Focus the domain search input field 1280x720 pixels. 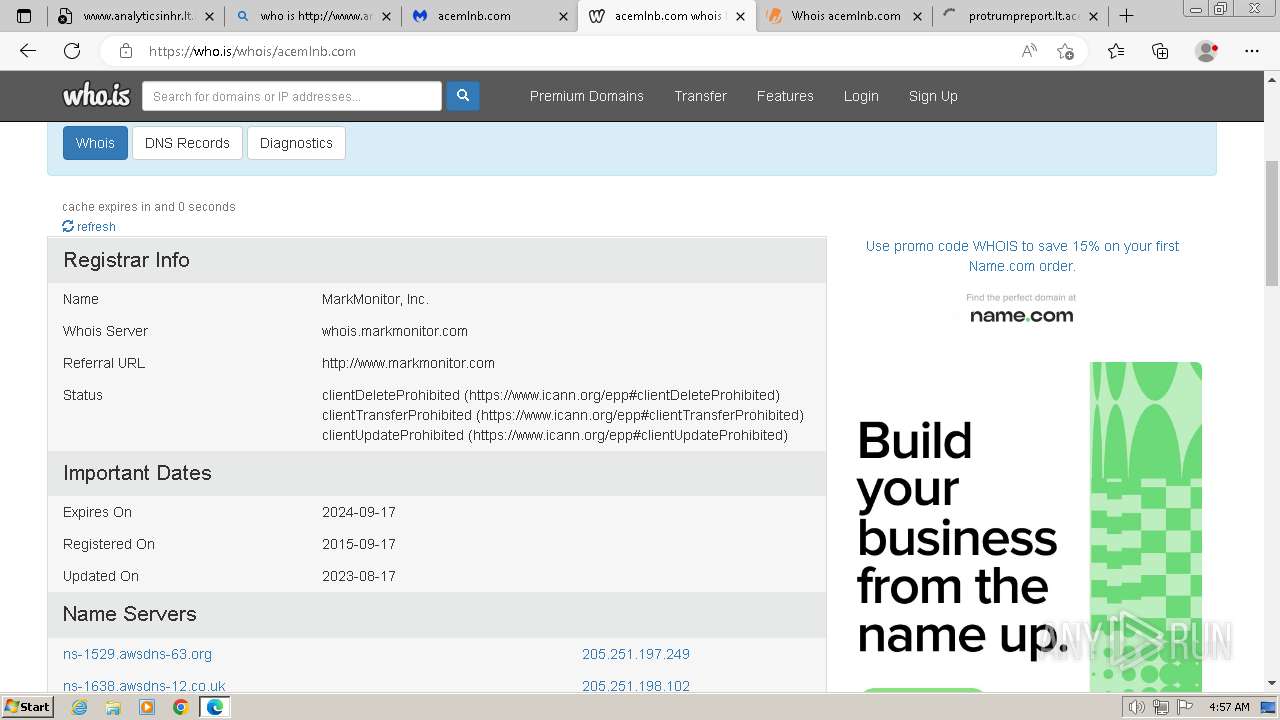point(292,96)
